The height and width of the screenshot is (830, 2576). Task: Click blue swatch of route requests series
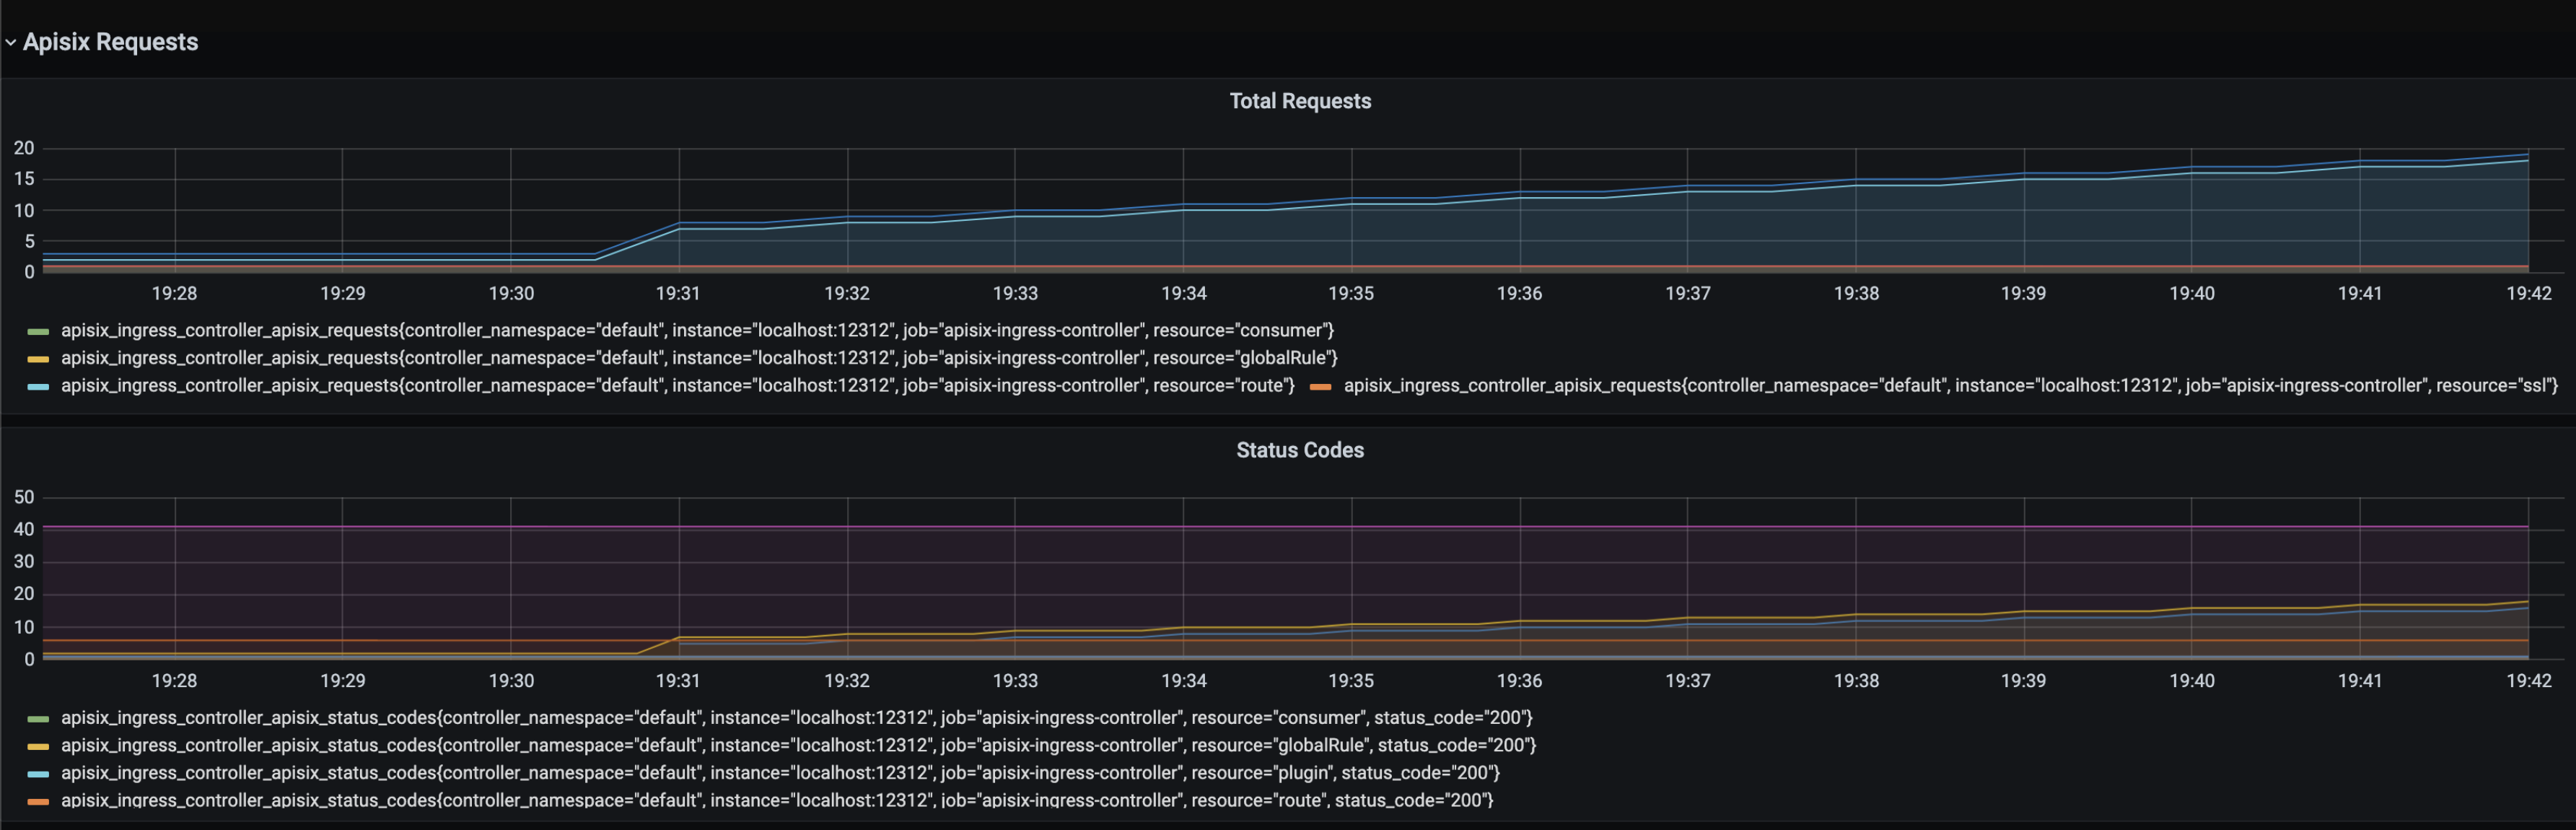pyautogui.click(x=38, y=386)
